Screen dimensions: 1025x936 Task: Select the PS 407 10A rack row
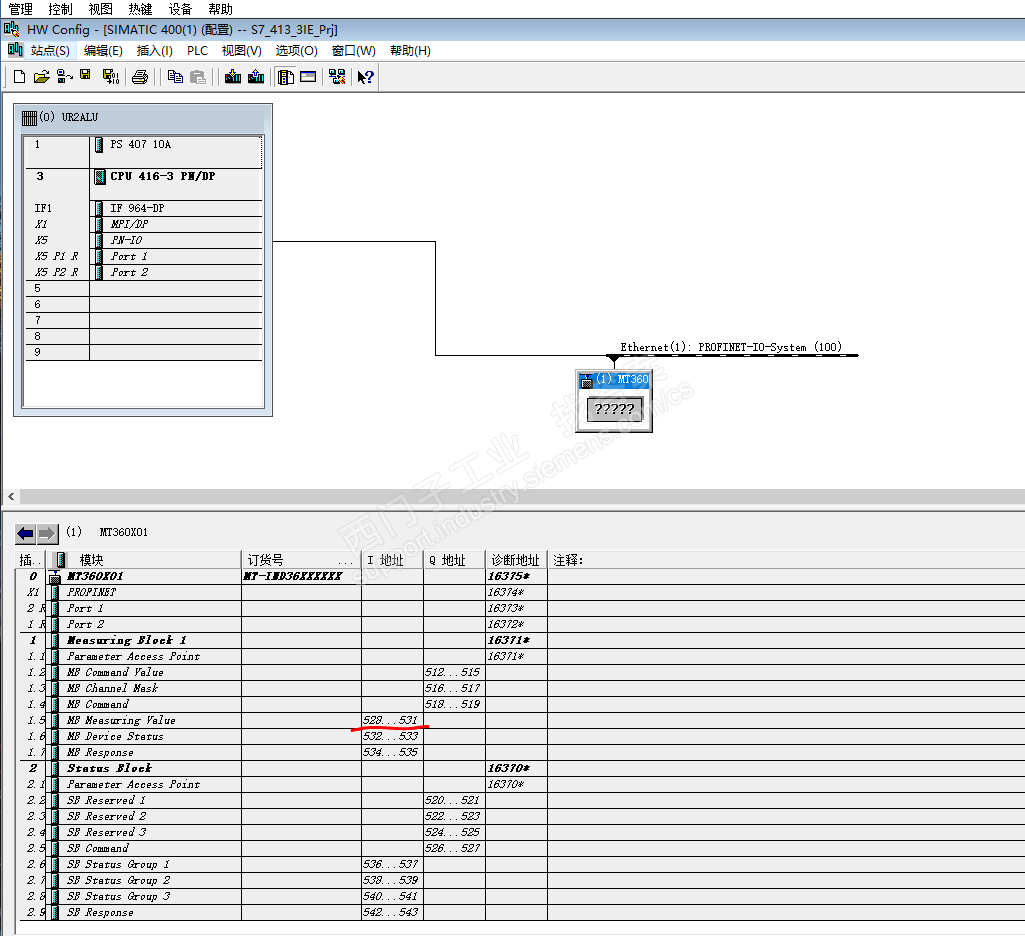point(143,152)
